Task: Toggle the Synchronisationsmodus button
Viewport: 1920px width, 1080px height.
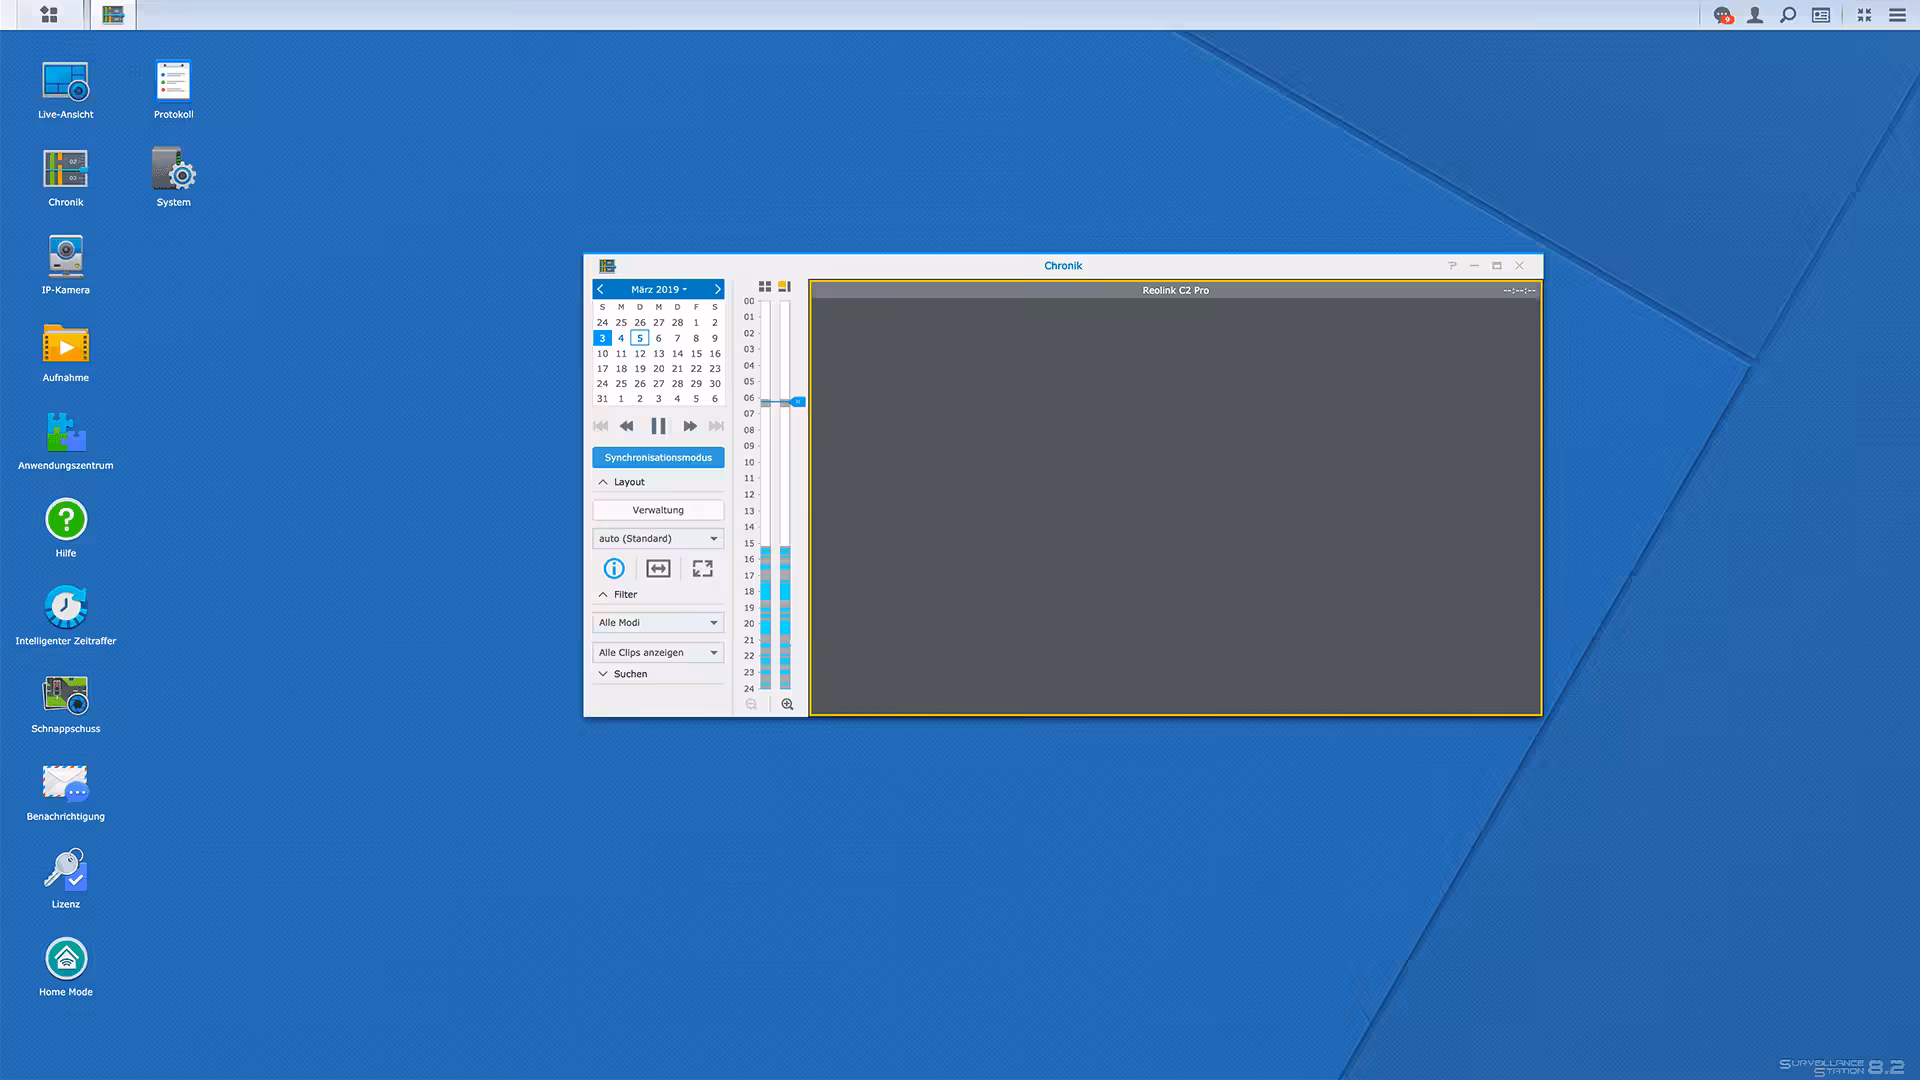Action: point(658,458)
